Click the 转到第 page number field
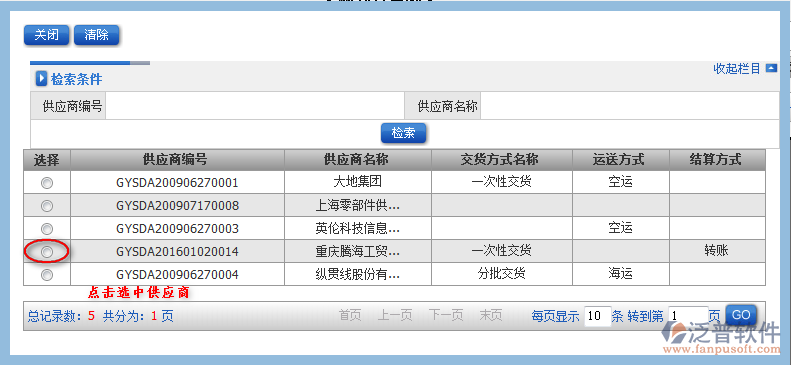Screen dimensions: 791x365 pos(688,316)
